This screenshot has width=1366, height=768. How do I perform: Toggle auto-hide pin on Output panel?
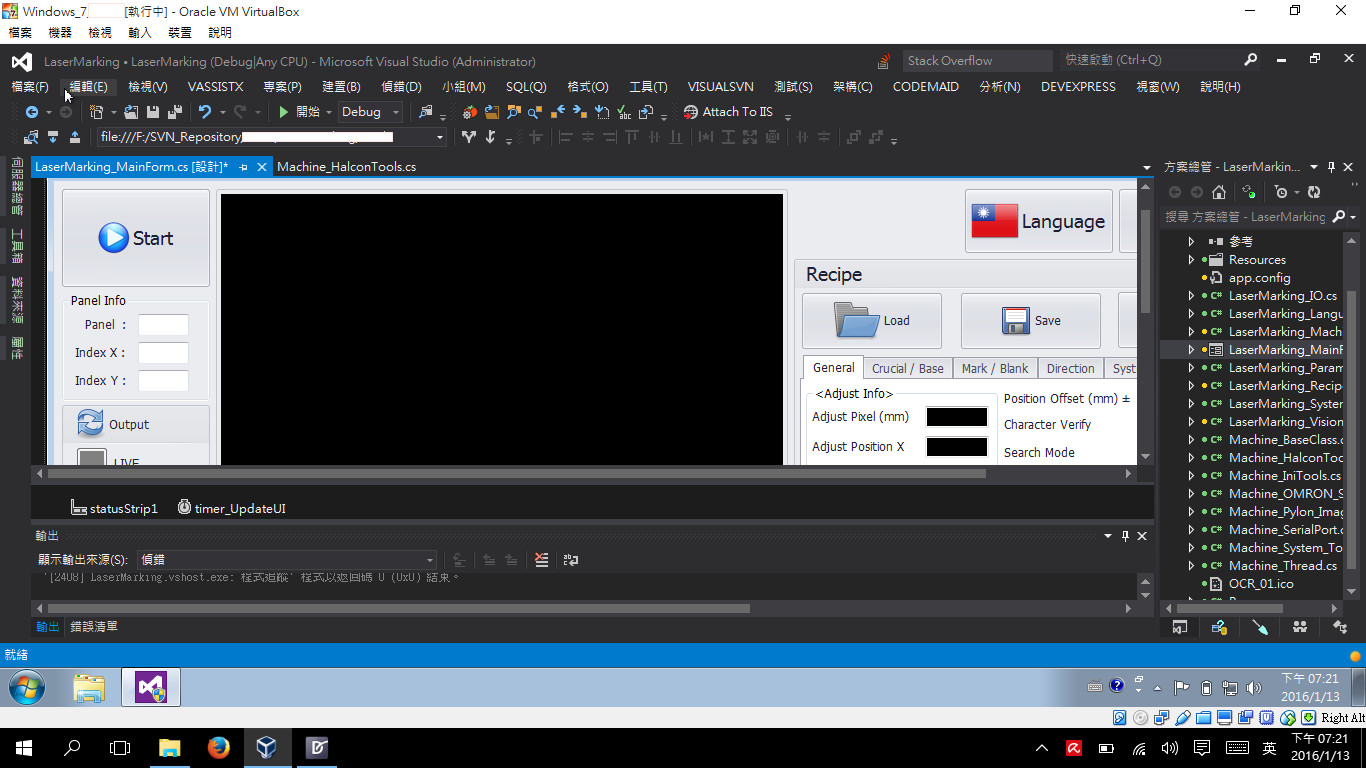1125,536
